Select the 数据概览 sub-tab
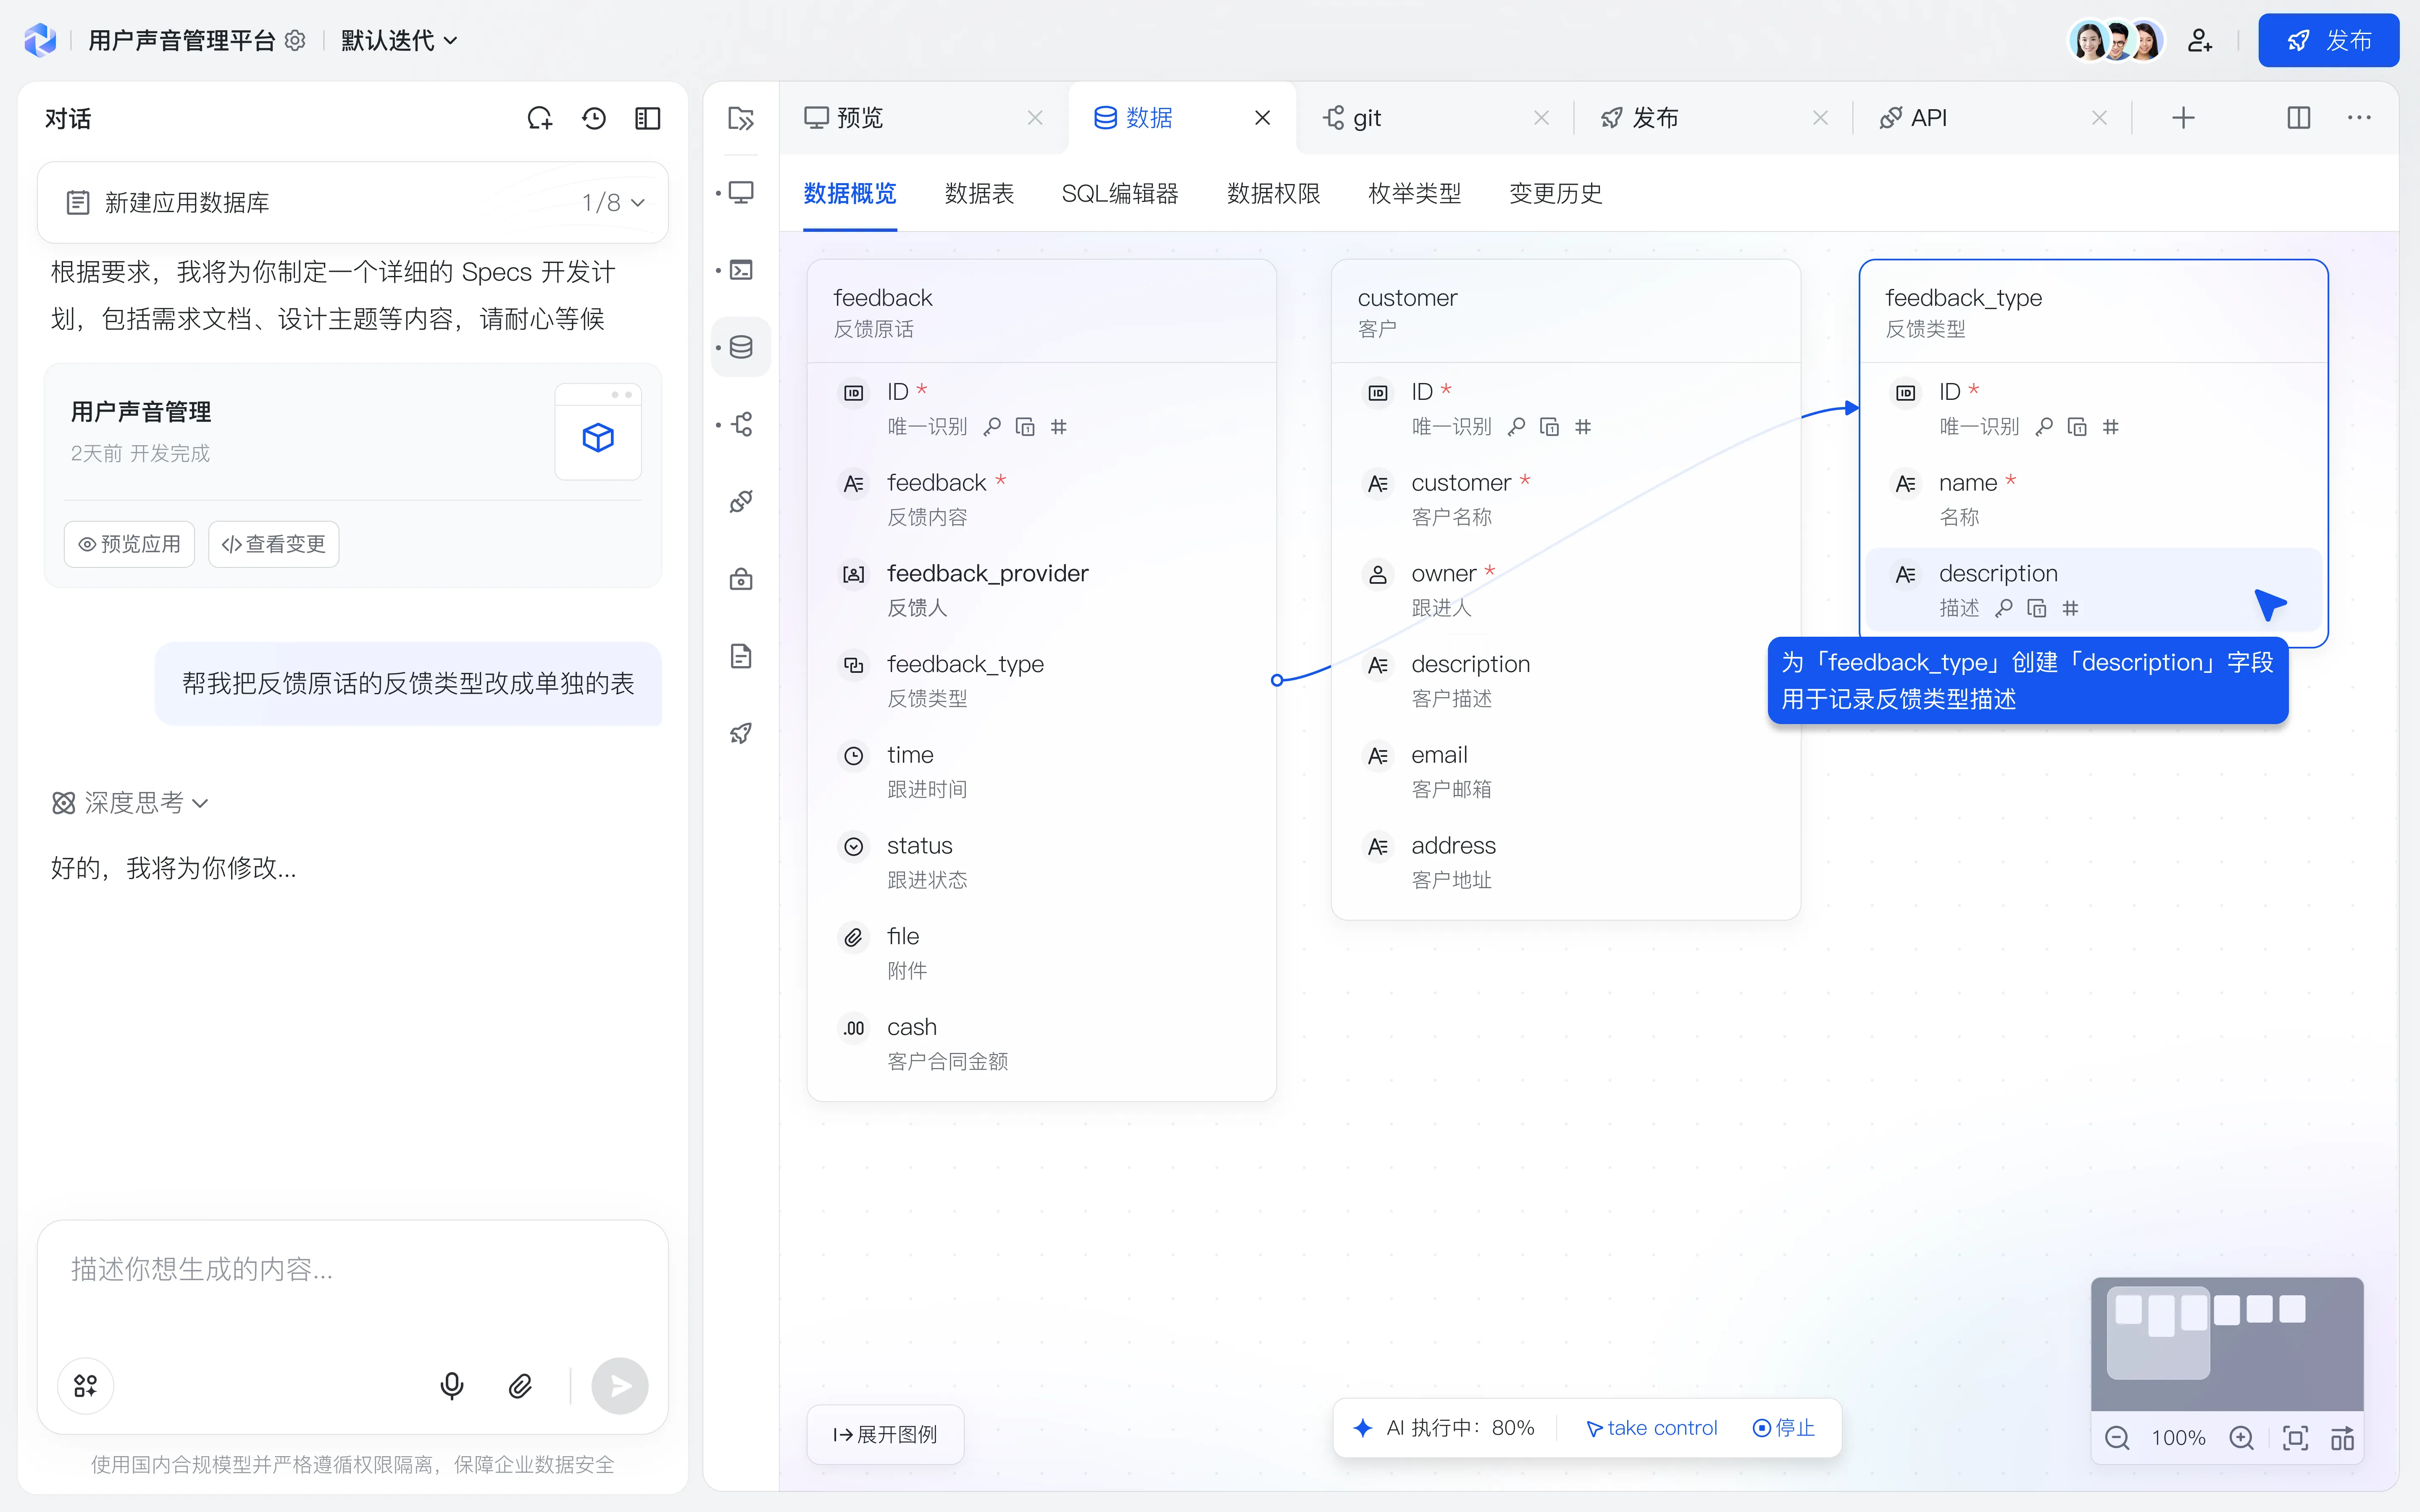The image size is (2420, 1512). tap(850, 193)
